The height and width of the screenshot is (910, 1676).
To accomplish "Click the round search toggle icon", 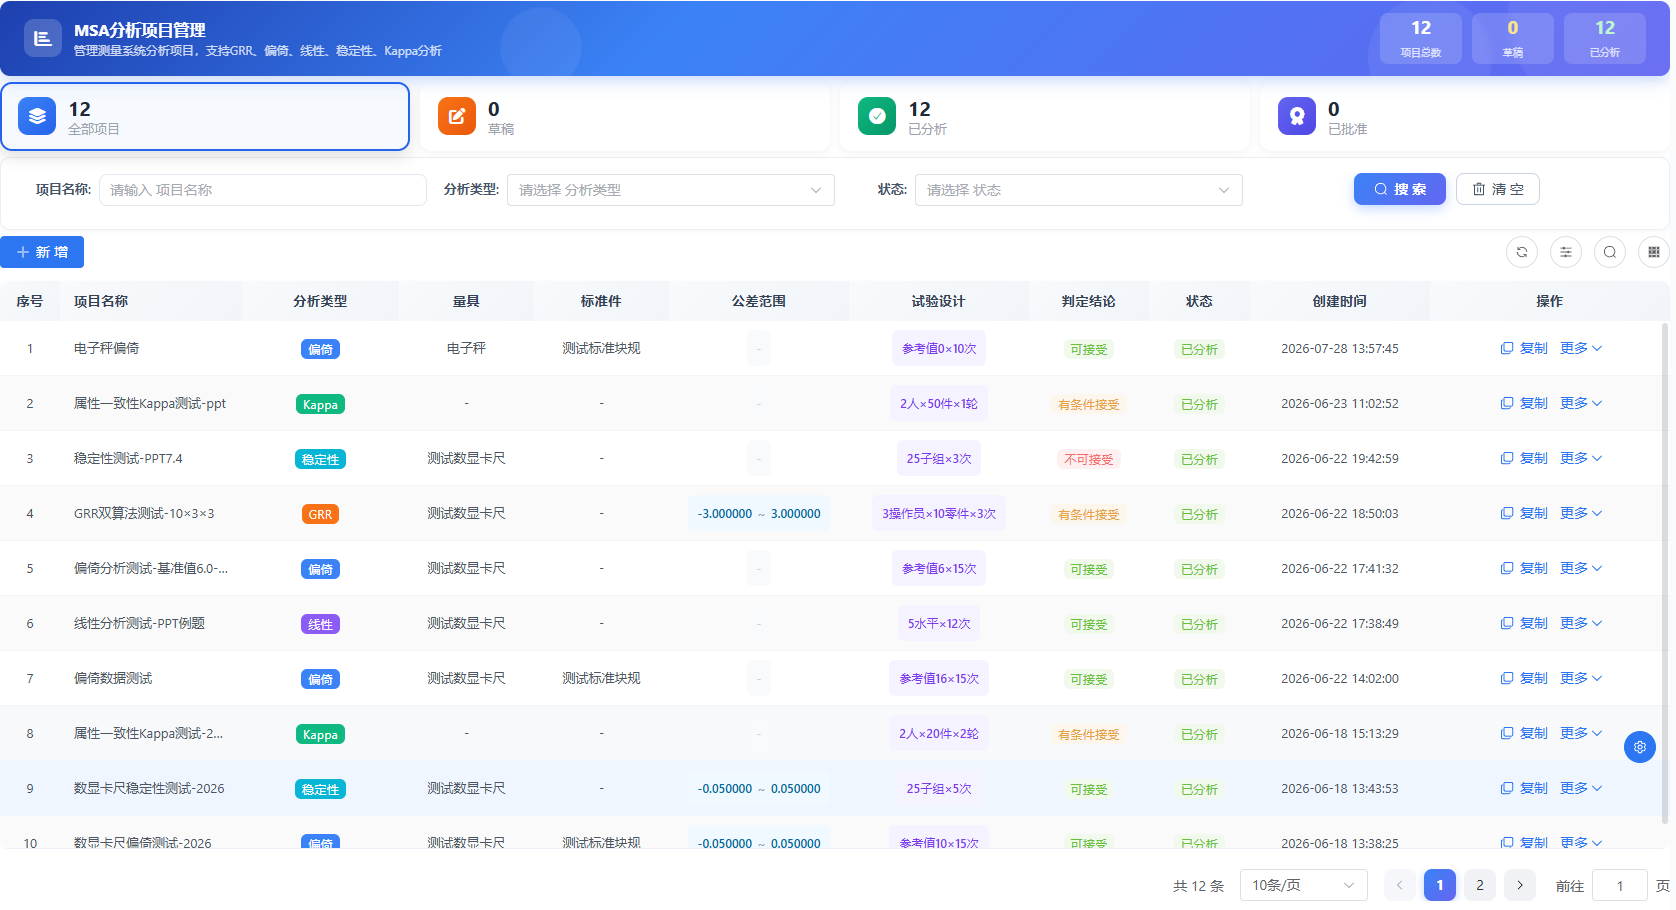I will 1610,252.
